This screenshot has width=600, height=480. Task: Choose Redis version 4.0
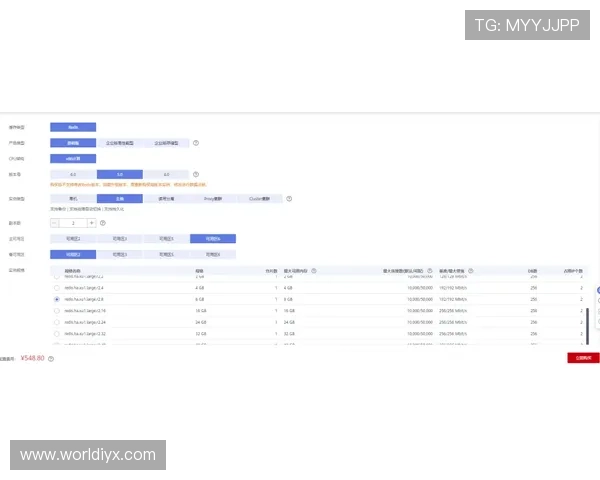click(73, 174)
